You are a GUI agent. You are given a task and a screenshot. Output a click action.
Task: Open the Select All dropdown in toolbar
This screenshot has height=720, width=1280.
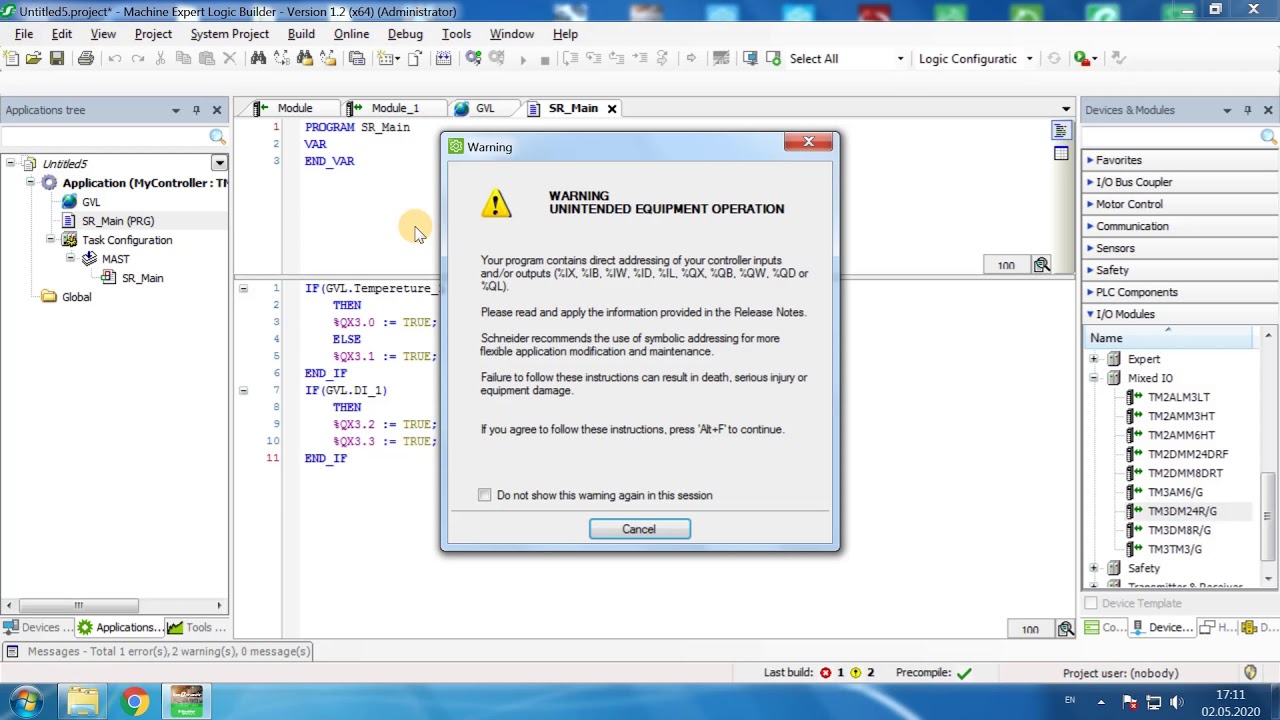click(900, 59)
